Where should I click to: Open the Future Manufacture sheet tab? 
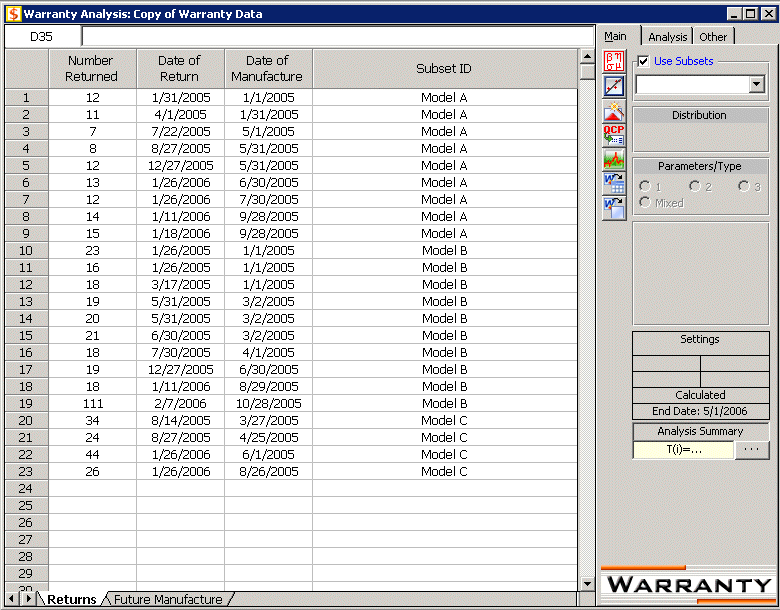(x=168, y=600)
